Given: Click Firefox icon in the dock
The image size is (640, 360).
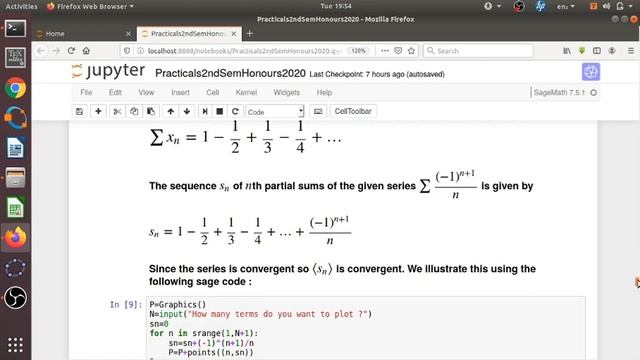Looking at the screenshot, I should 16,238.
